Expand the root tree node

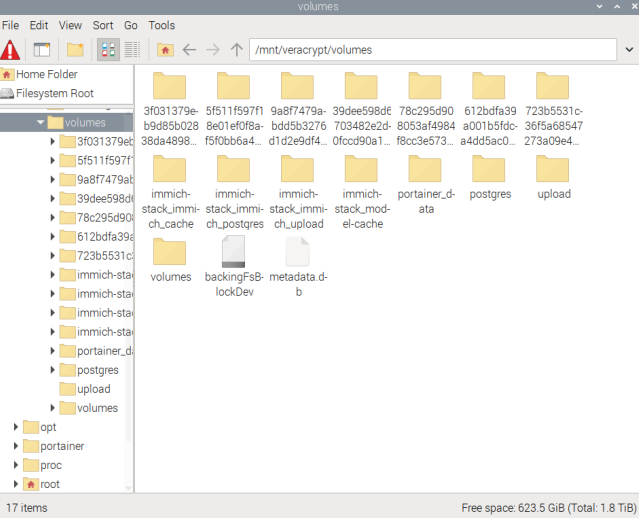(16, 484)
